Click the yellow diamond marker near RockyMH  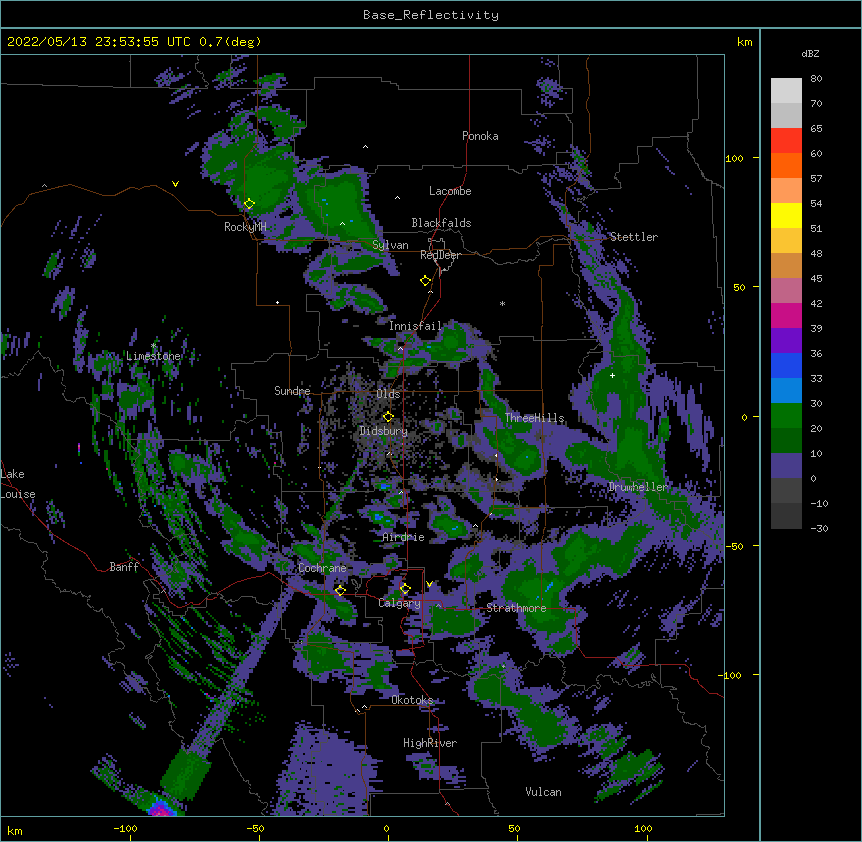click(x=250, y=204)
